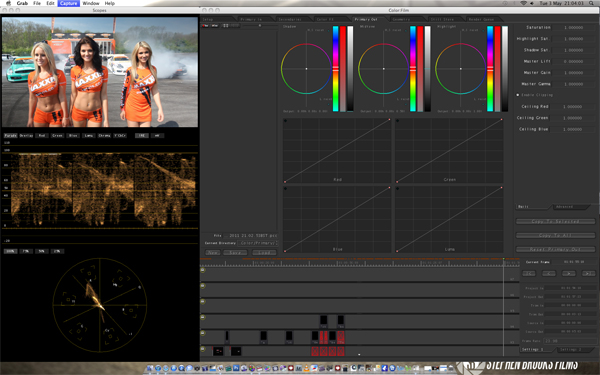Open Spotlight search magnifier icon
This screenshot has width=600, height=375.
click(591, 3)
